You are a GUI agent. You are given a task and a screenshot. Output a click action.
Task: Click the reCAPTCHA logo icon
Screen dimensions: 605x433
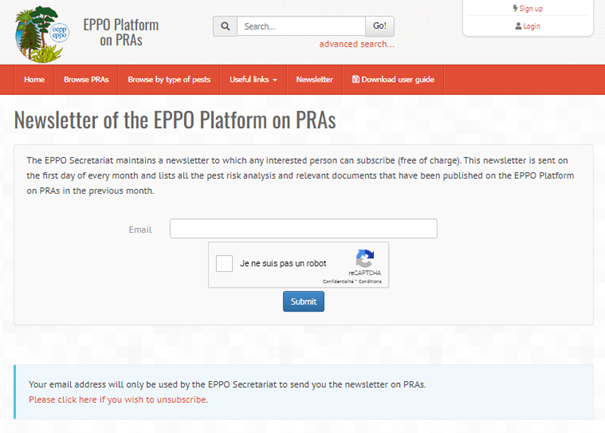tap(365, 258)
